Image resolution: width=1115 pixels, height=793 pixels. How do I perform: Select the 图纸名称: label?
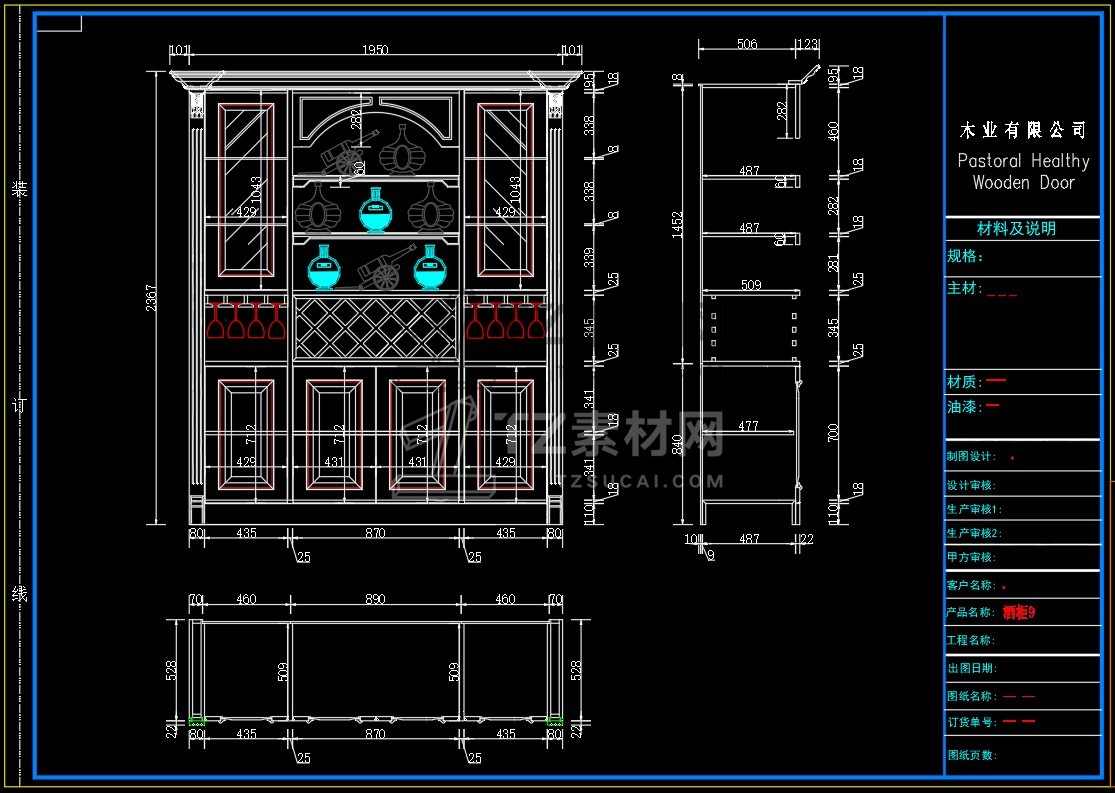(972, 696)
